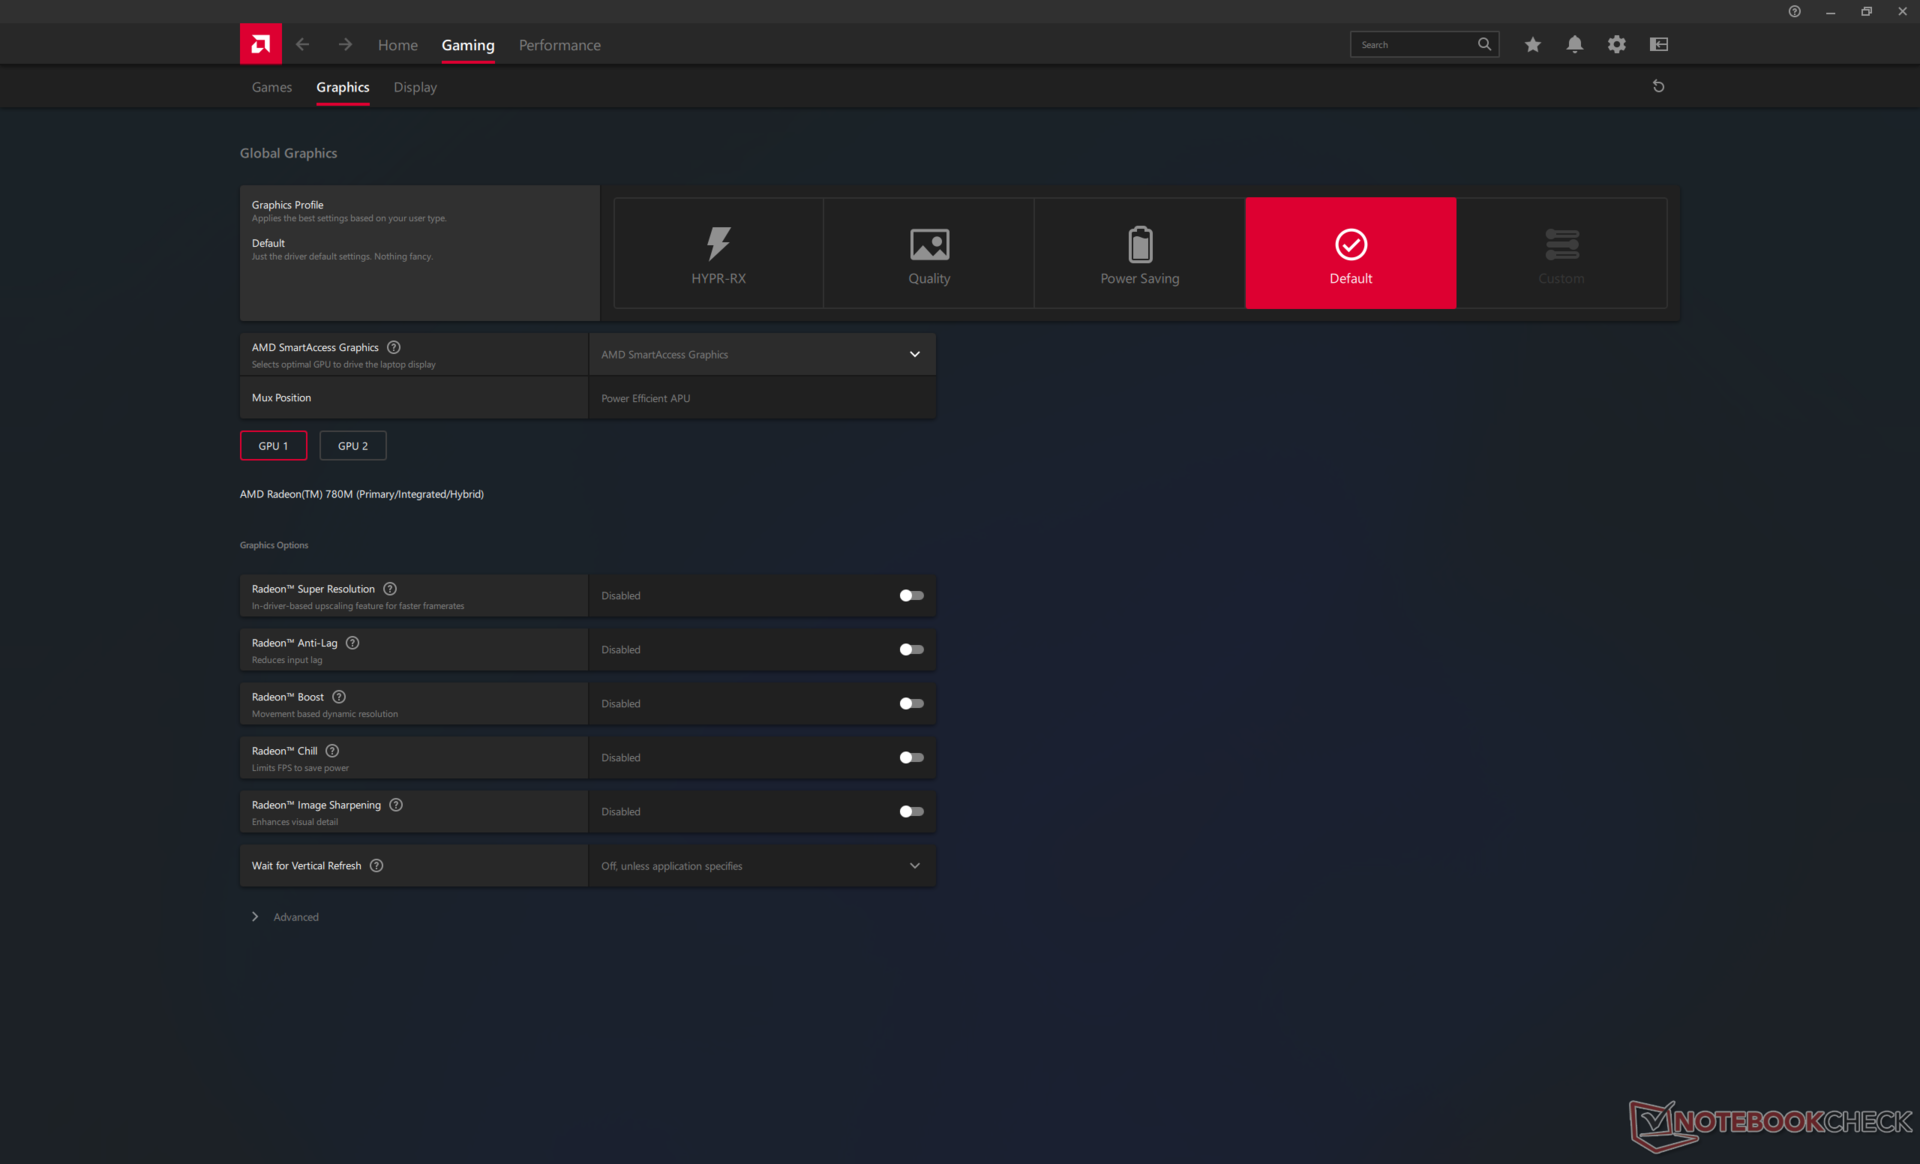This screenshot has width=1920, height=1164.
Task: Switch to the Performance tab
Action: [559, 45]
